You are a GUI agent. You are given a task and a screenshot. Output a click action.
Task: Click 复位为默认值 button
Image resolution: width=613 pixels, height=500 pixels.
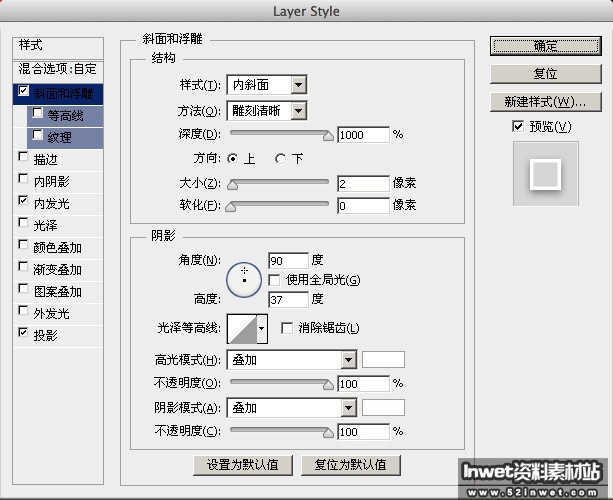[x=351, y=465]
